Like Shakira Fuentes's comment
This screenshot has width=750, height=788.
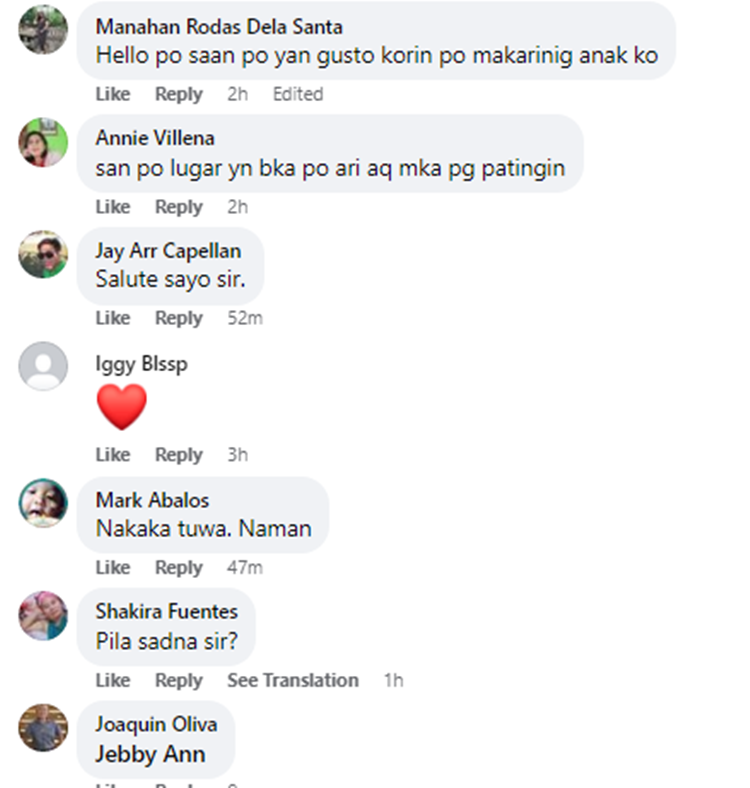113,680
